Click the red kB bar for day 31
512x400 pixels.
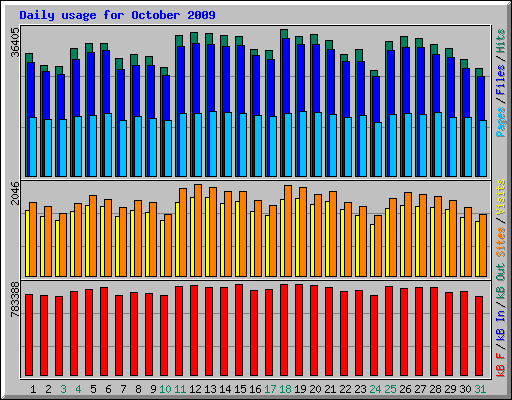click(479, 336)
